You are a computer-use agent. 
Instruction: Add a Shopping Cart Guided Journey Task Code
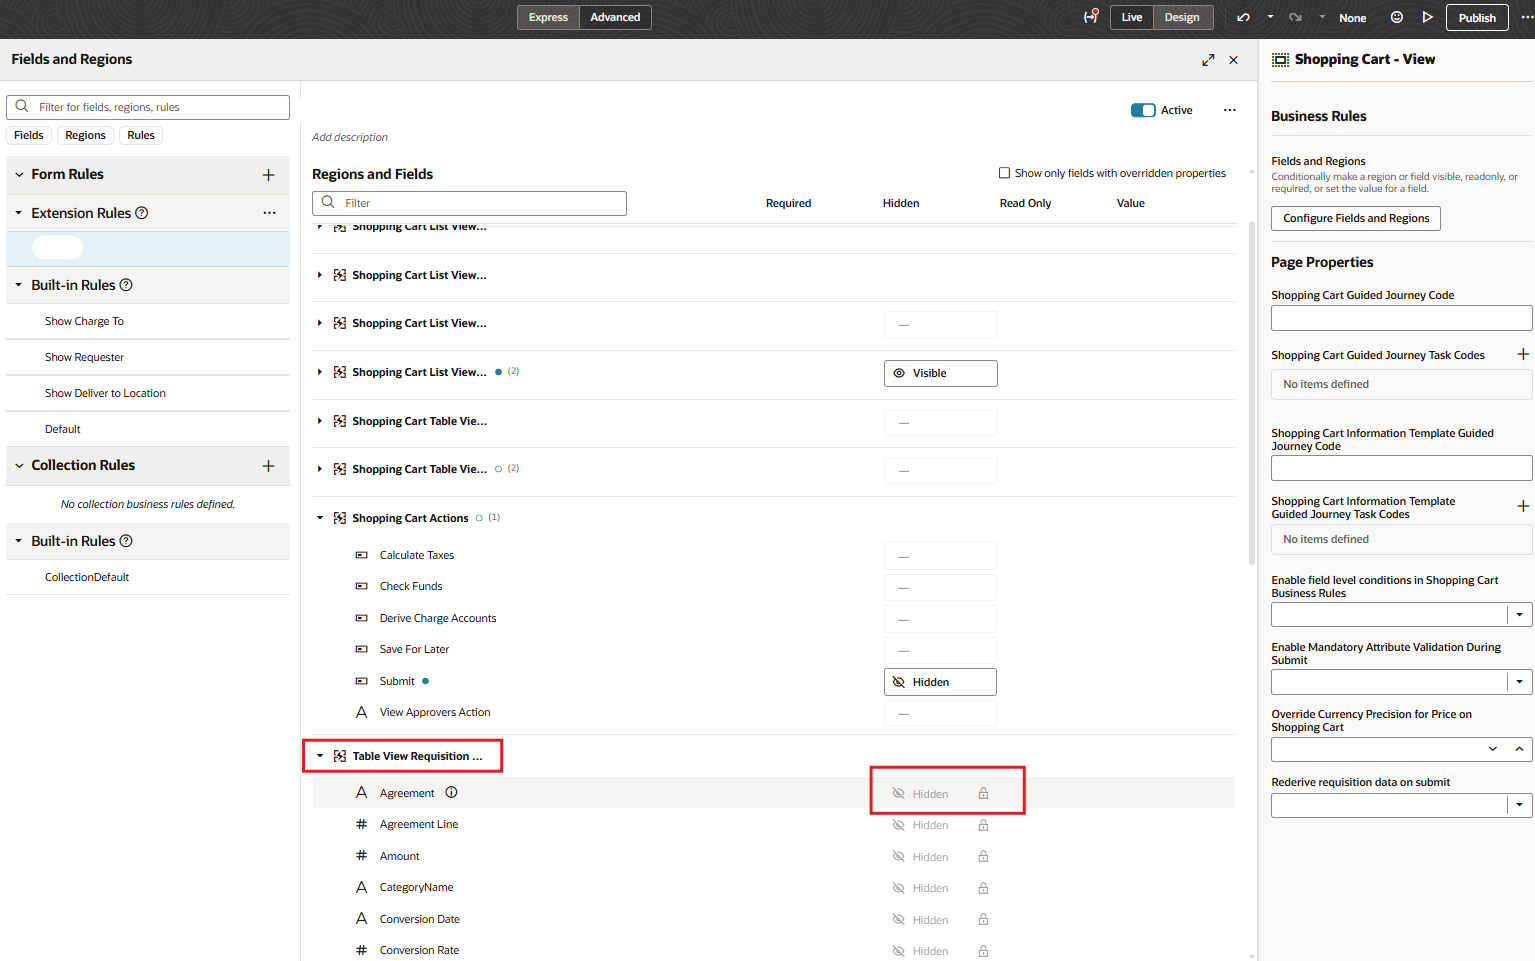pyautogui.click(x=1523, y=354)
